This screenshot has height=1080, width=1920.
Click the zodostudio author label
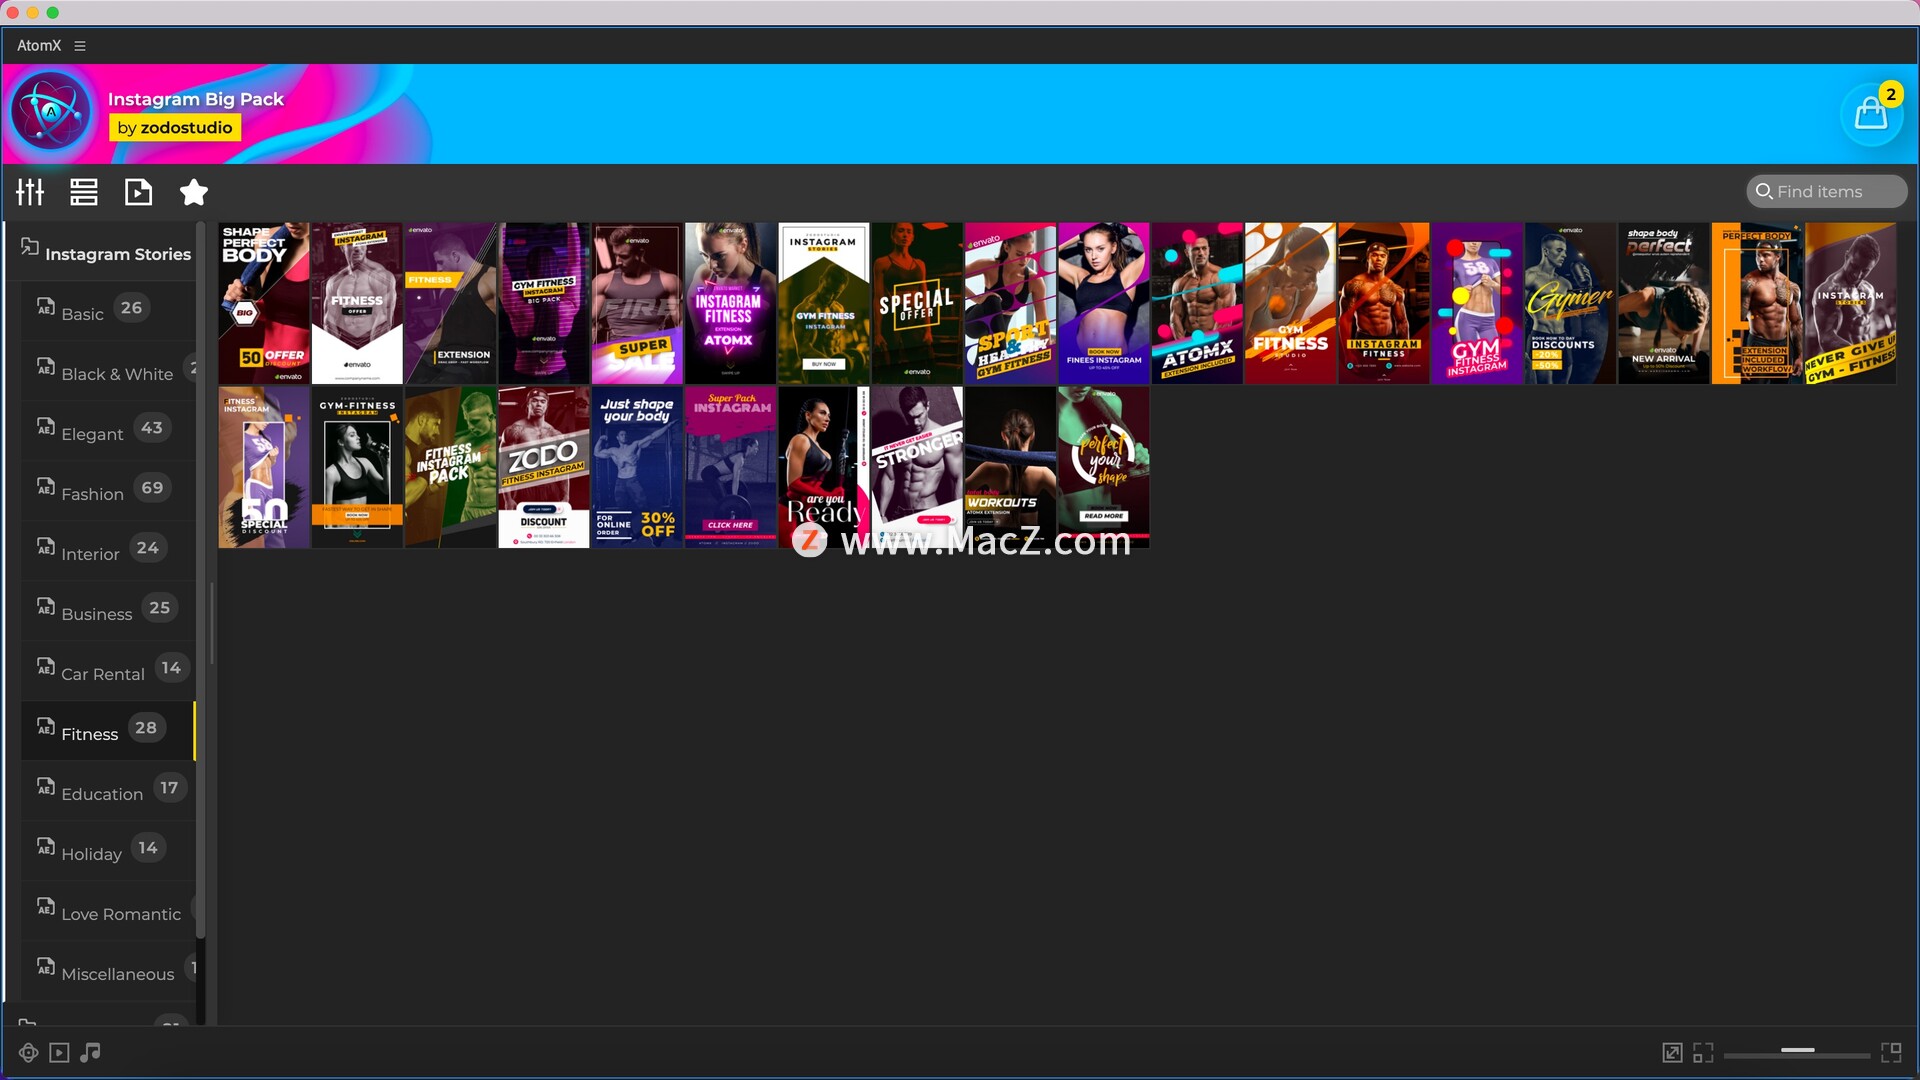point(175,128)
